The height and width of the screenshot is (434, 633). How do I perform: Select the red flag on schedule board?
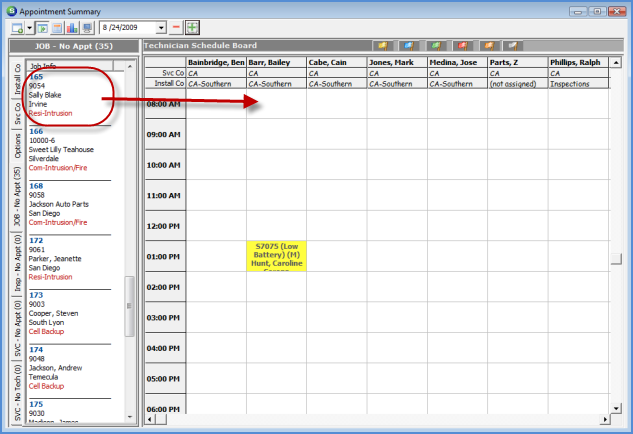click(x=463, y=46)
